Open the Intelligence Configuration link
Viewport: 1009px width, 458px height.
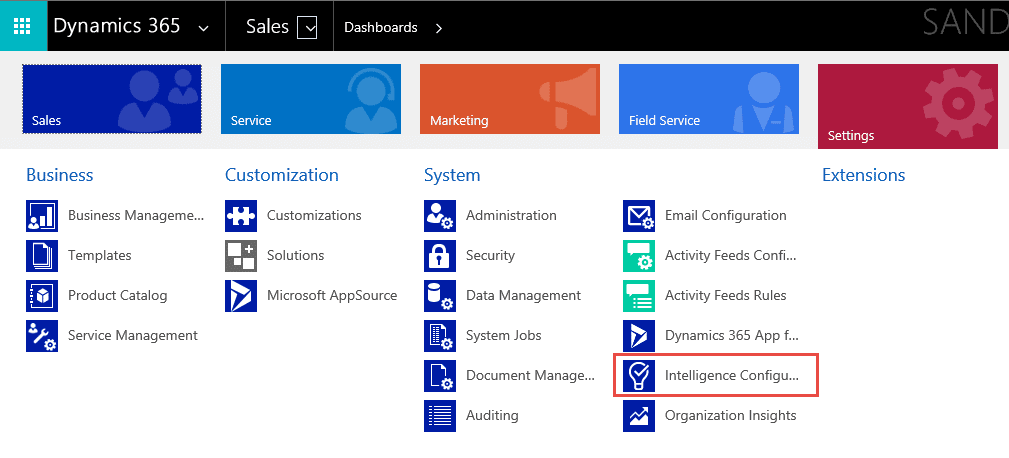(x=732, y=376)
